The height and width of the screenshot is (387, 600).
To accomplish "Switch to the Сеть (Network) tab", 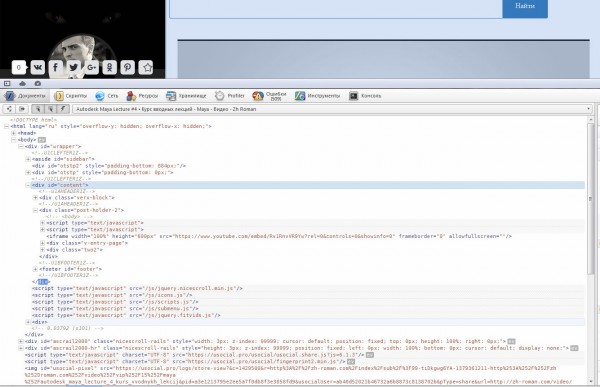I will click(107, 96).
